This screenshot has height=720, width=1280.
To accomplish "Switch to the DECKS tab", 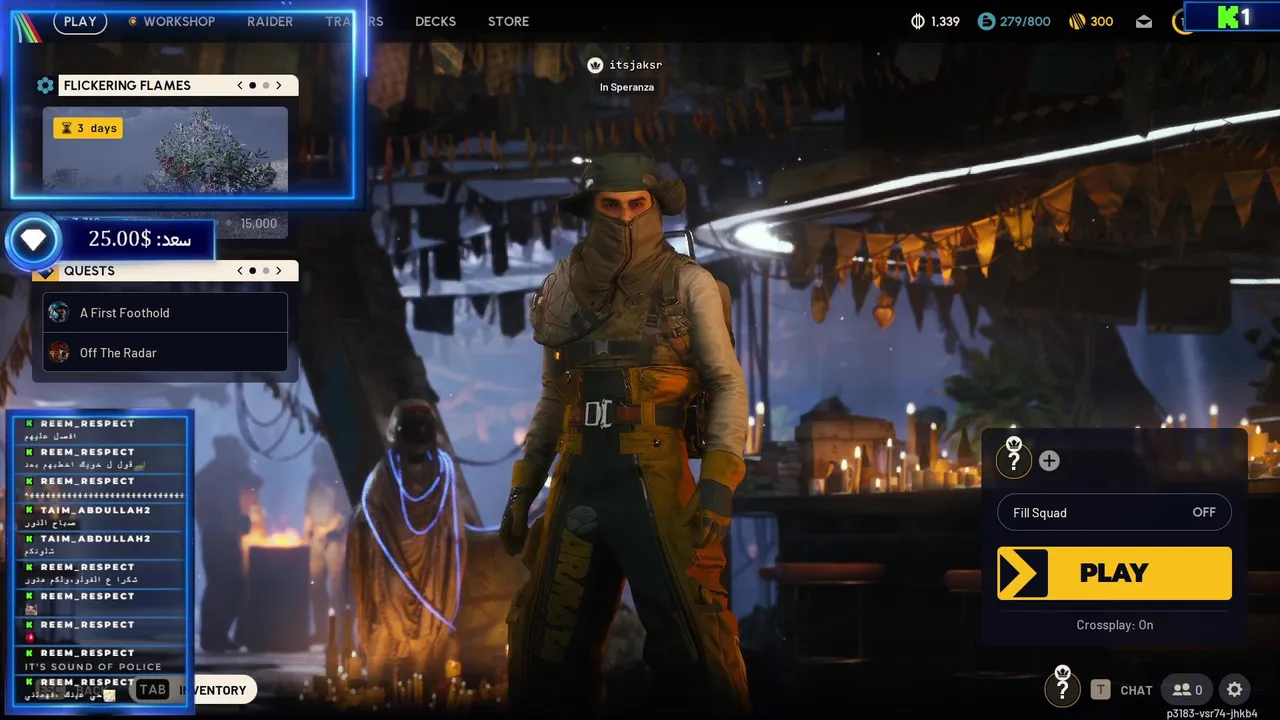I will click(435, 21).
